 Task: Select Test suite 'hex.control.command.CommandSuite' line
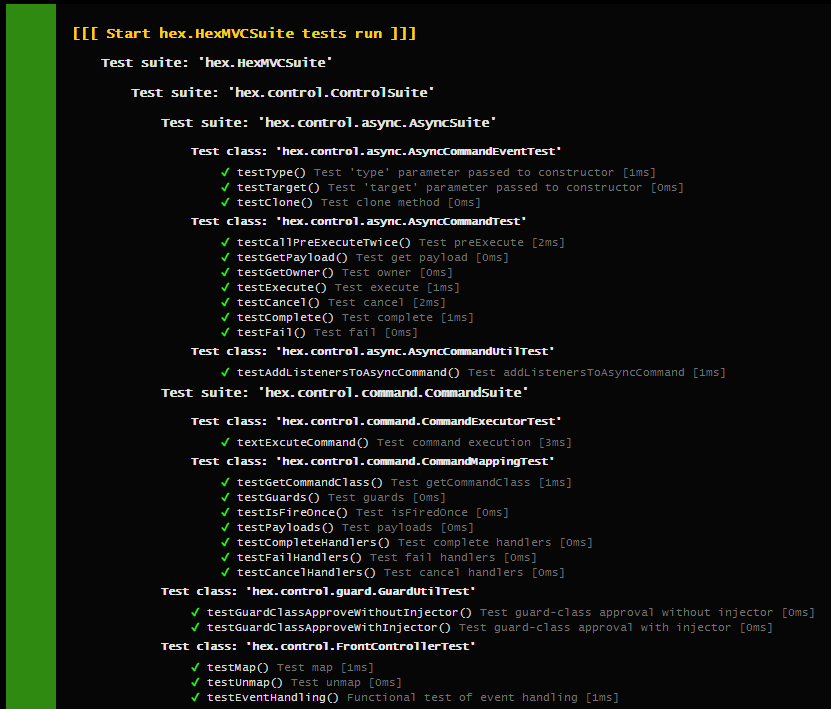click(x=344, y=393)
